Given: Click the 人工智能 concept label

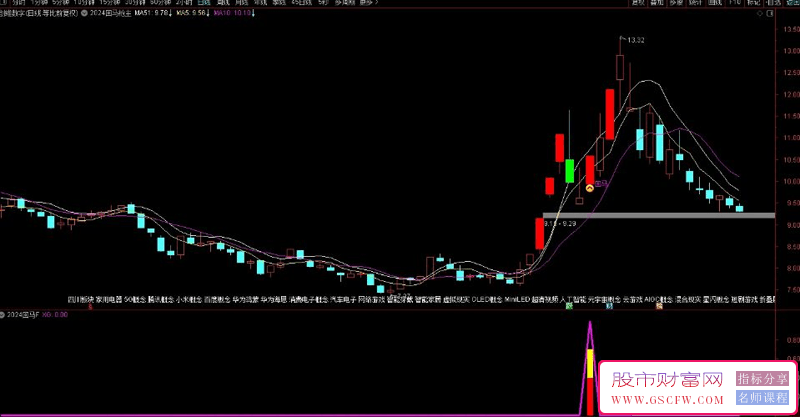Looking at the screenshot, I should pos(573,300).
